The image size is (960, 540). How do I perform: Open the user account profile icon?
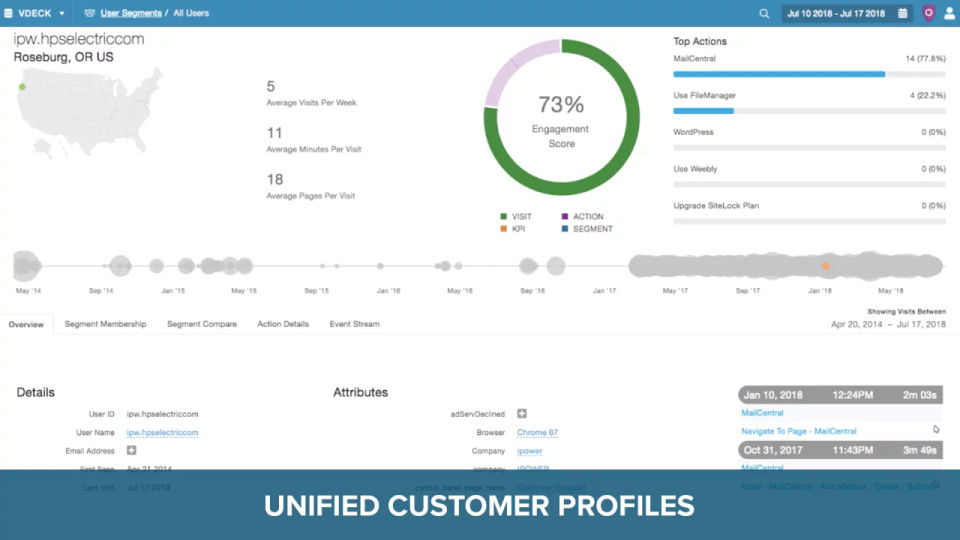(949, 13)
